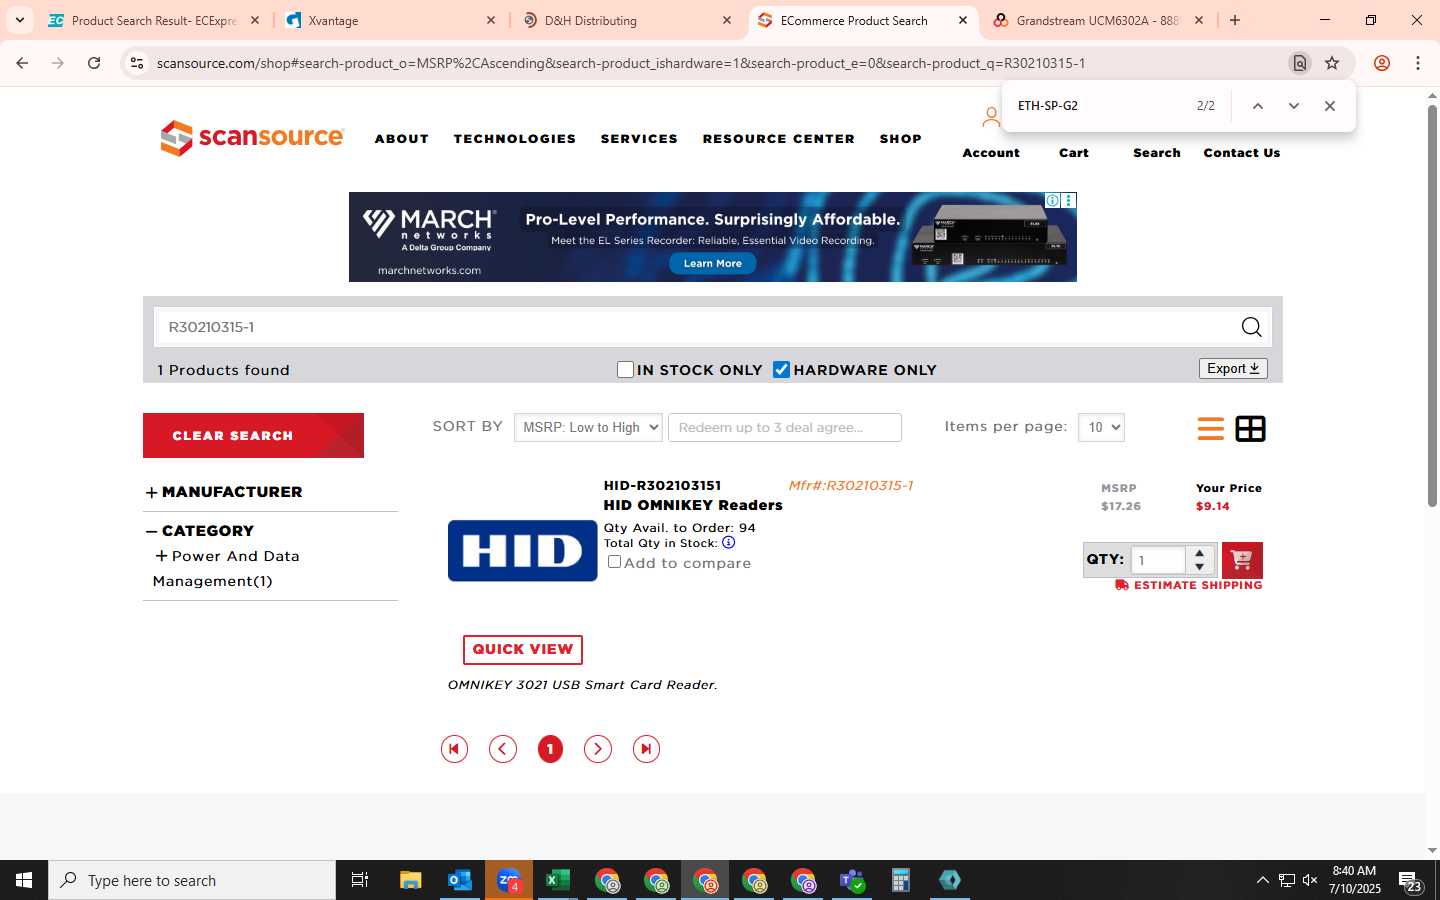Check Add to compare box
The image size is (1440, 900).
pyautogui.click(x=614, y=562)
